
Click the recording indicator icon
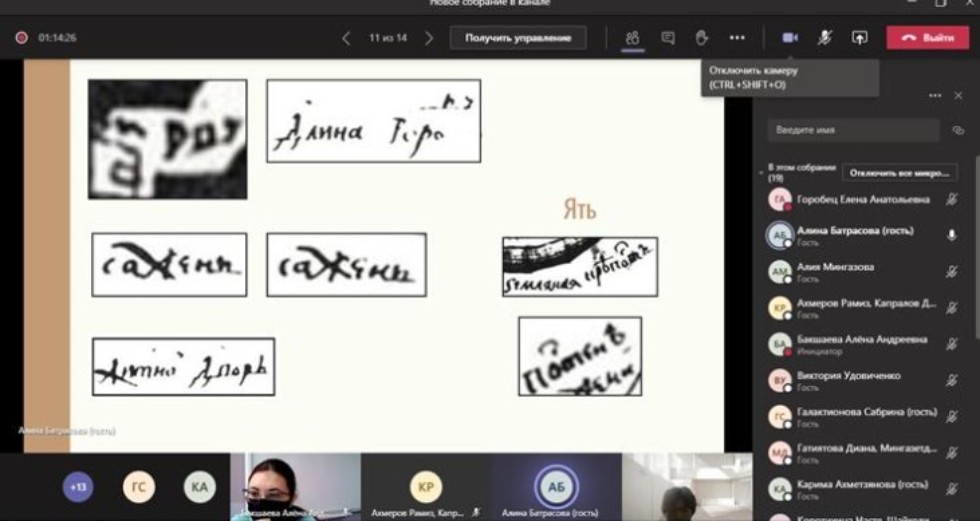coord(21,38)
